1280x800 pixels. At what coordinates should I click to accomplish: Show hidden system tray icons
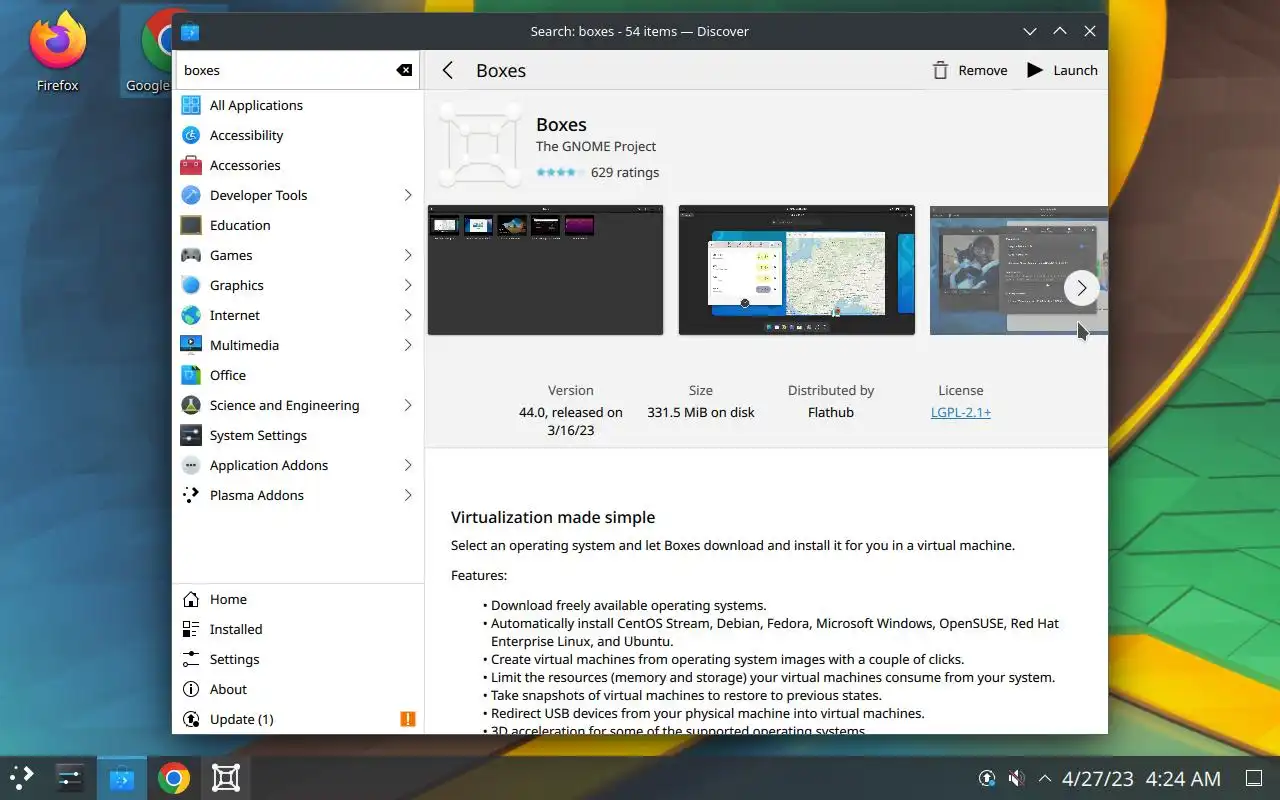click(1045, 778)
